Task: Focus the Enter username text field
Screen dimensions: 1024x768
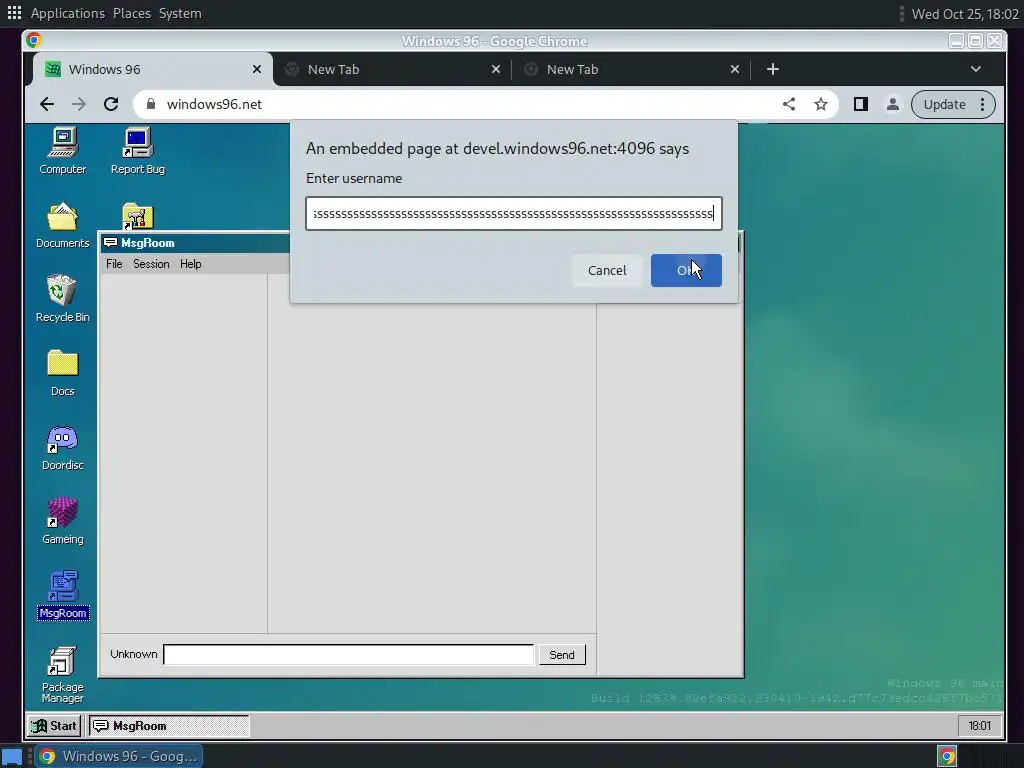Action: pyautogui.click(x=514, y=214)
